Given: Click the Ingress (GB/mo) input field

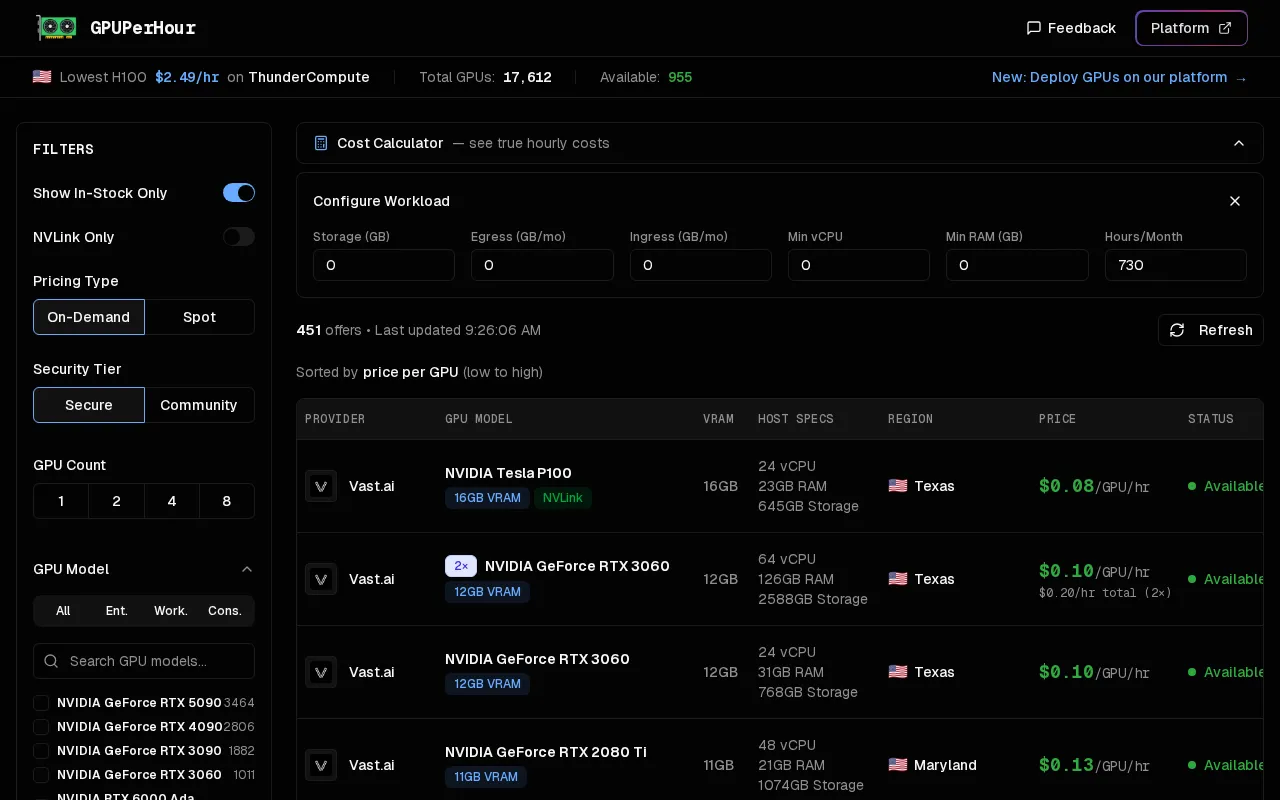Looking at the screenshot, I should (701, 265).
